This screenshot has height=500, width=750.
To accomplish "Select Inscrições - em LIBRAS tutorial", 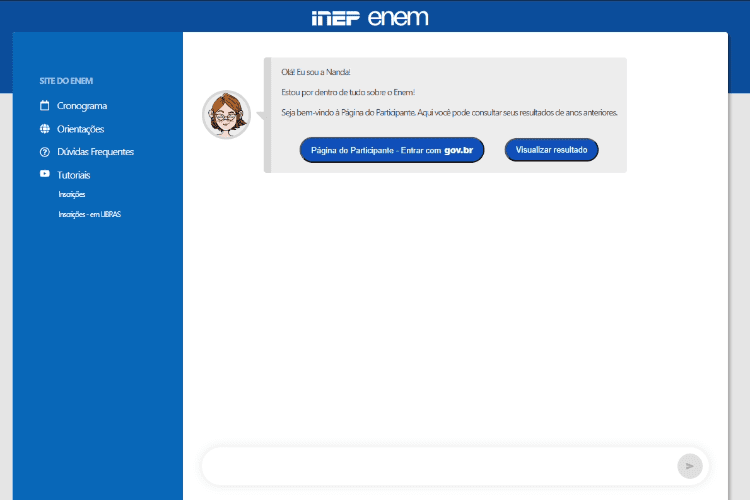I will point(89,214).
